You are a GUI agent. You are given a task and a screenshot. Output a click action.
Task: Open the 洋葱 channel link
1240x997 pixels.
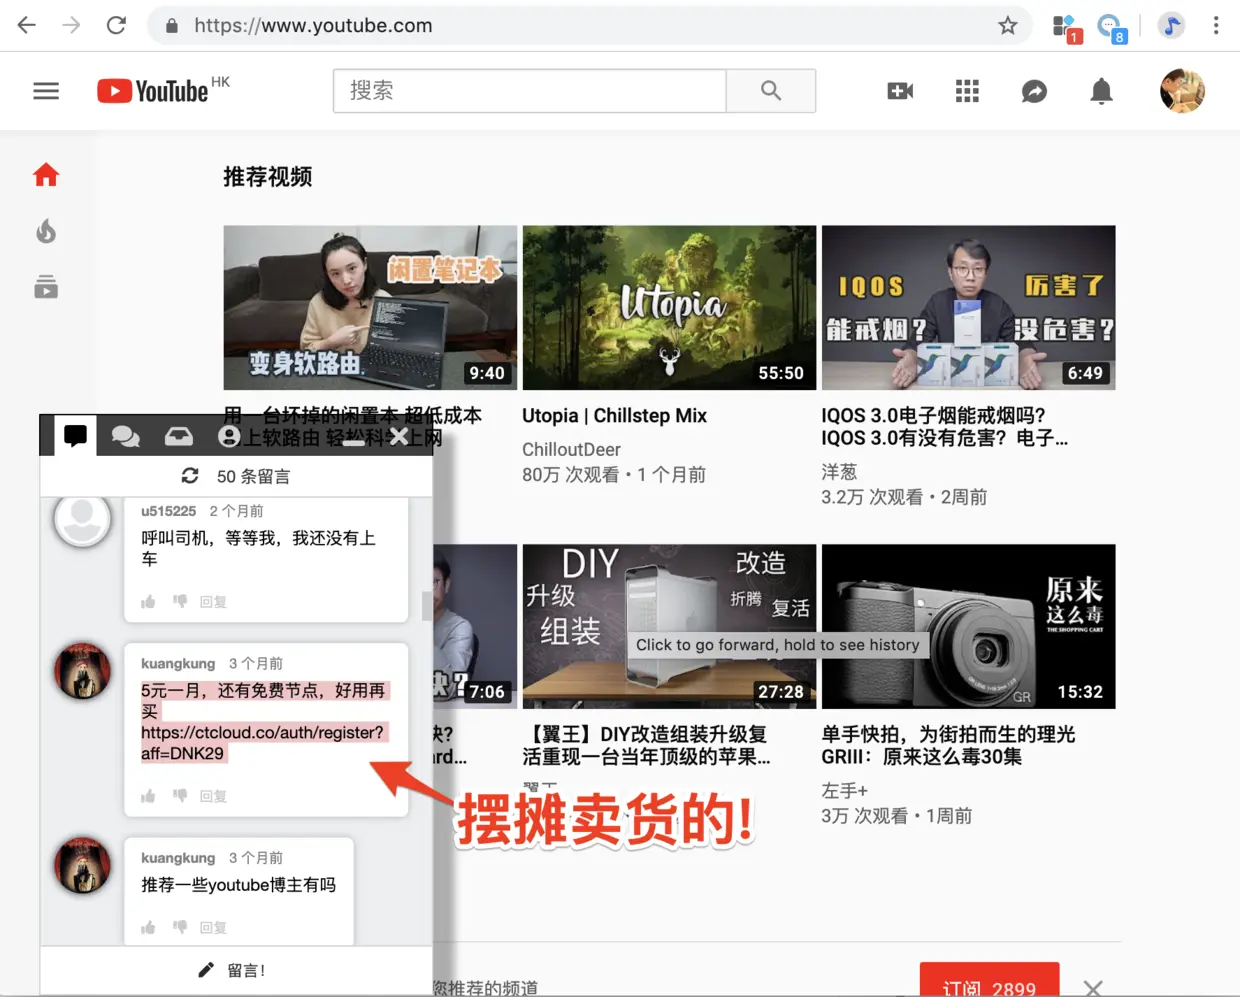839,471
